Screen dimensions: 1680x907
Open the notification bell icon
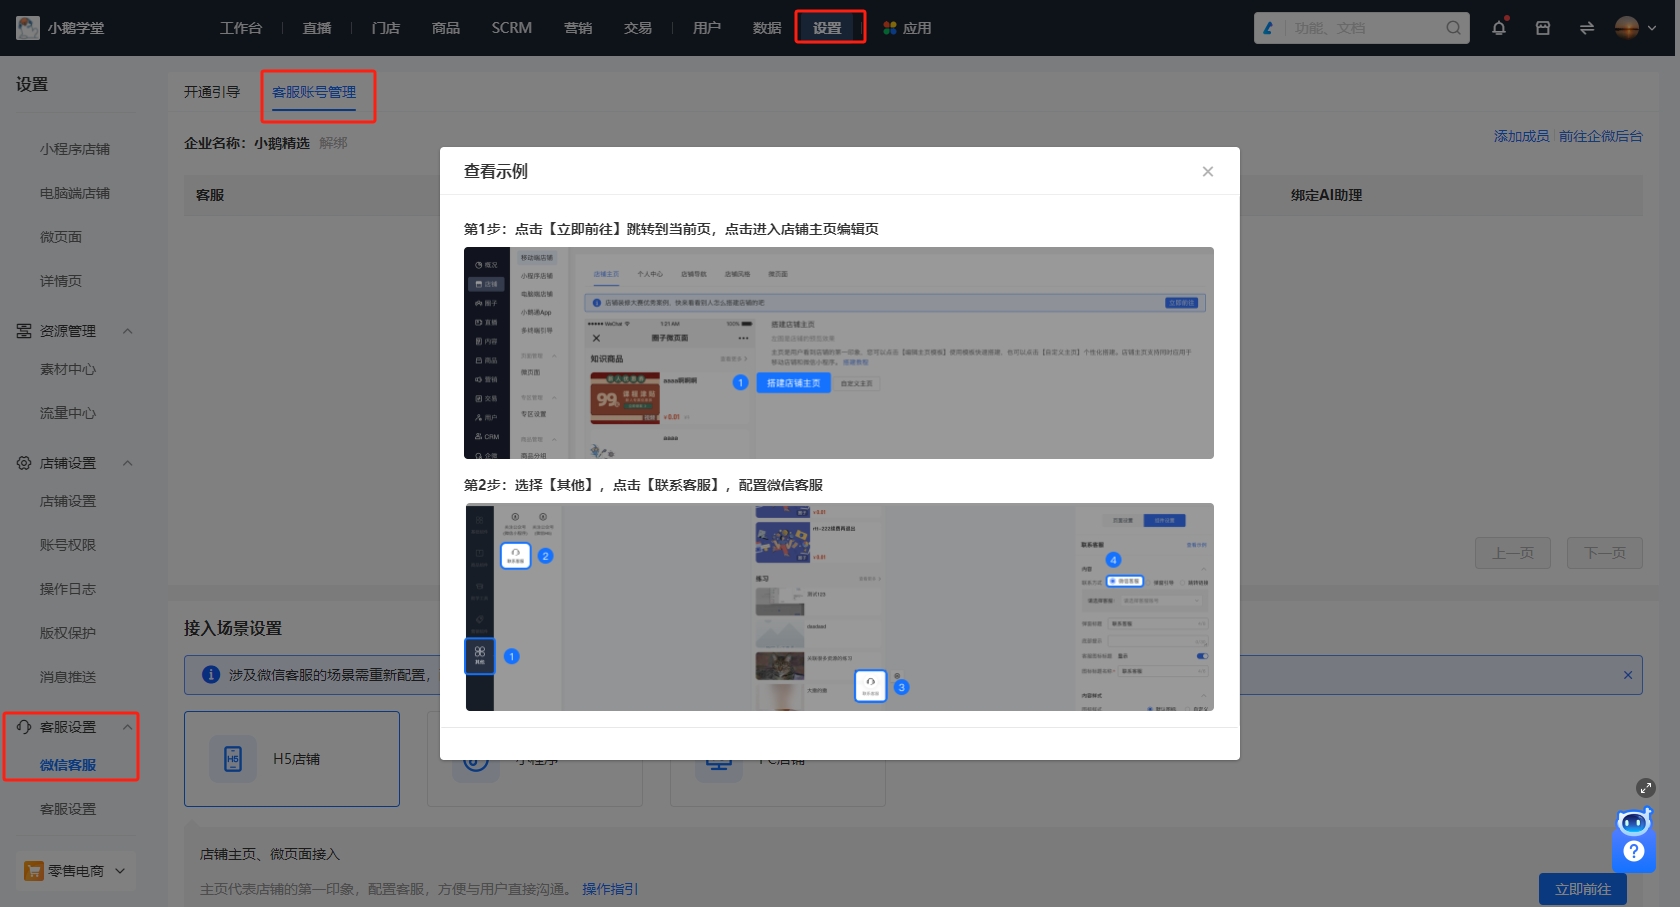[x=1498, y=27]
